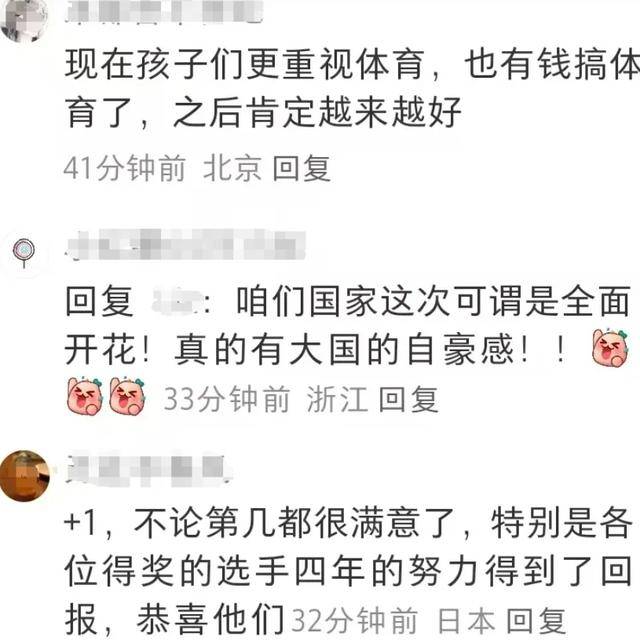Select the comment 咱们国家这次可谓是全面开花
Screen dimensions: 640x640
point(348,325)
